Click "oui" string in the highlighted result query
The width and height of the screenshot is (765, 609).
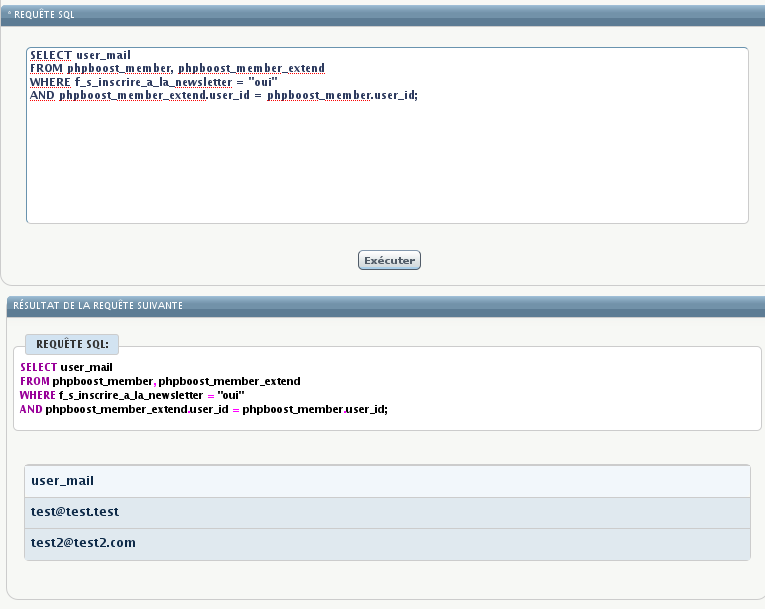point(231,395)
